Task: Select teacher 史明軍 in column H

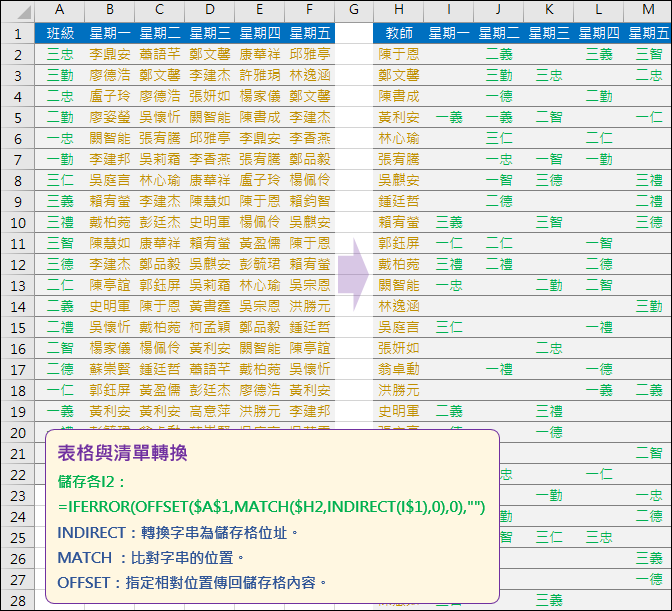Action: point(399,411)
